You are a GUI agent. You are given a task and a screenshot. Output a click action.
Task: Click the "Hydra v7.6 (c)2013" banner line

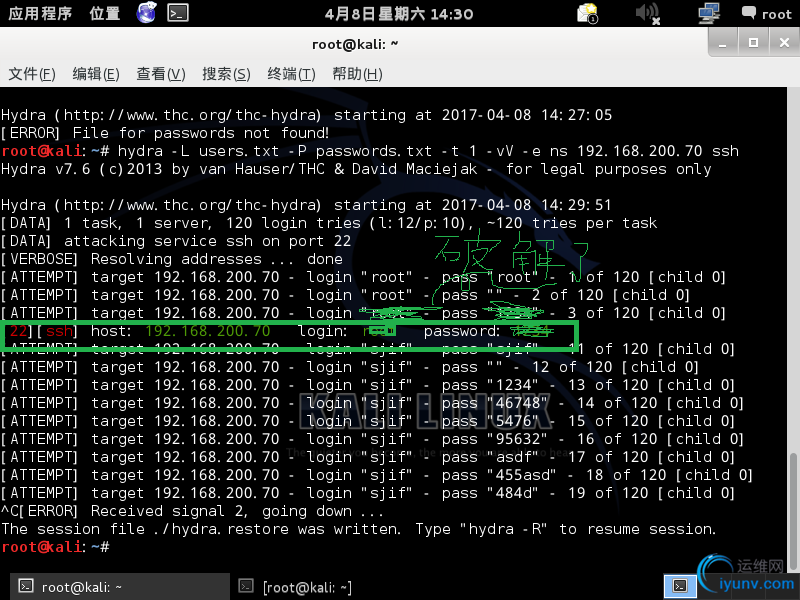point(356,169)
